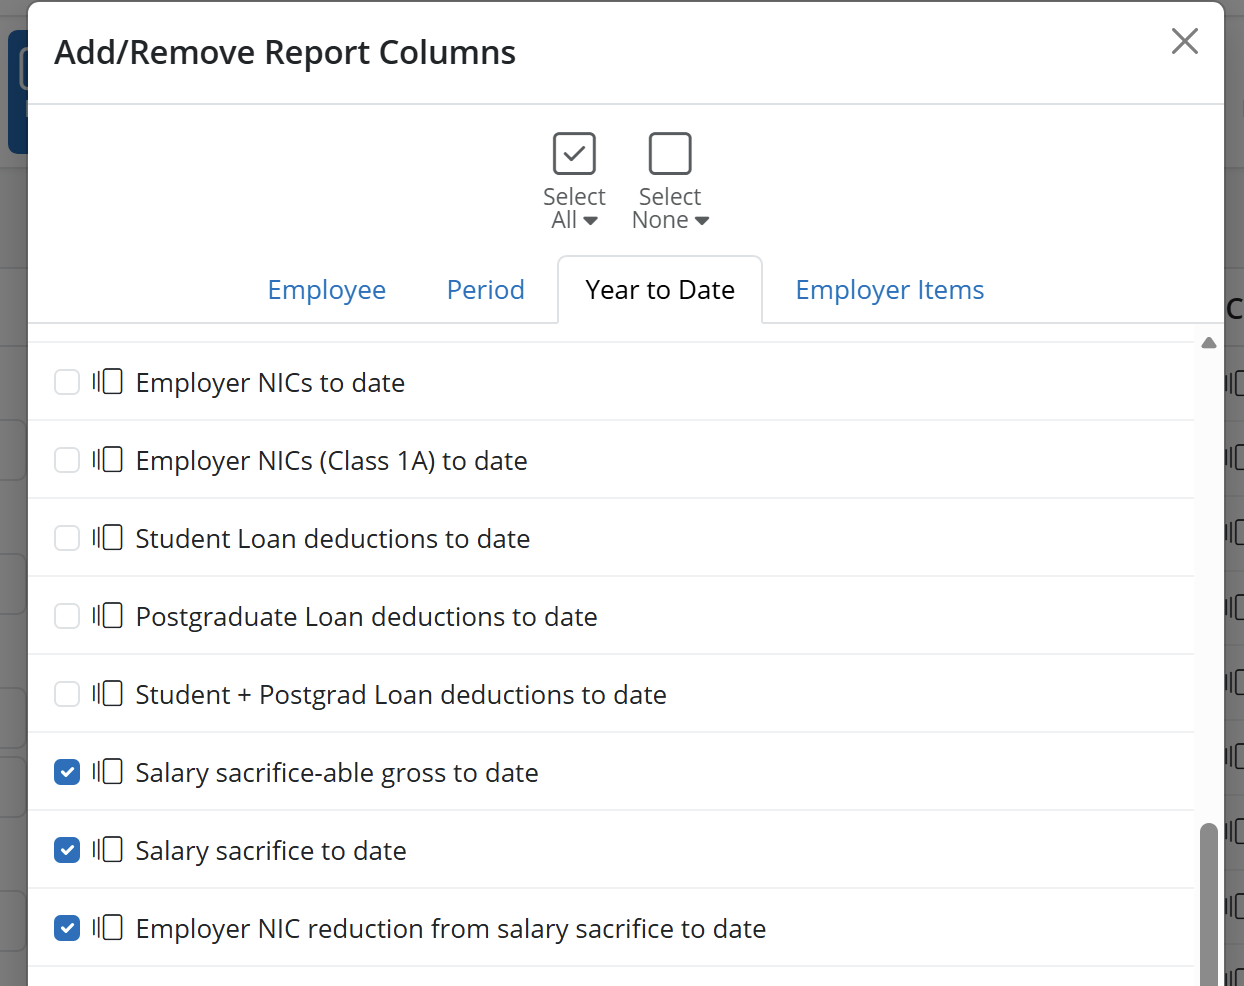Click 'Employer NICs (Class 1A) to date' text
Viewport: 1244px width, 986px height.
coord(332,461)
